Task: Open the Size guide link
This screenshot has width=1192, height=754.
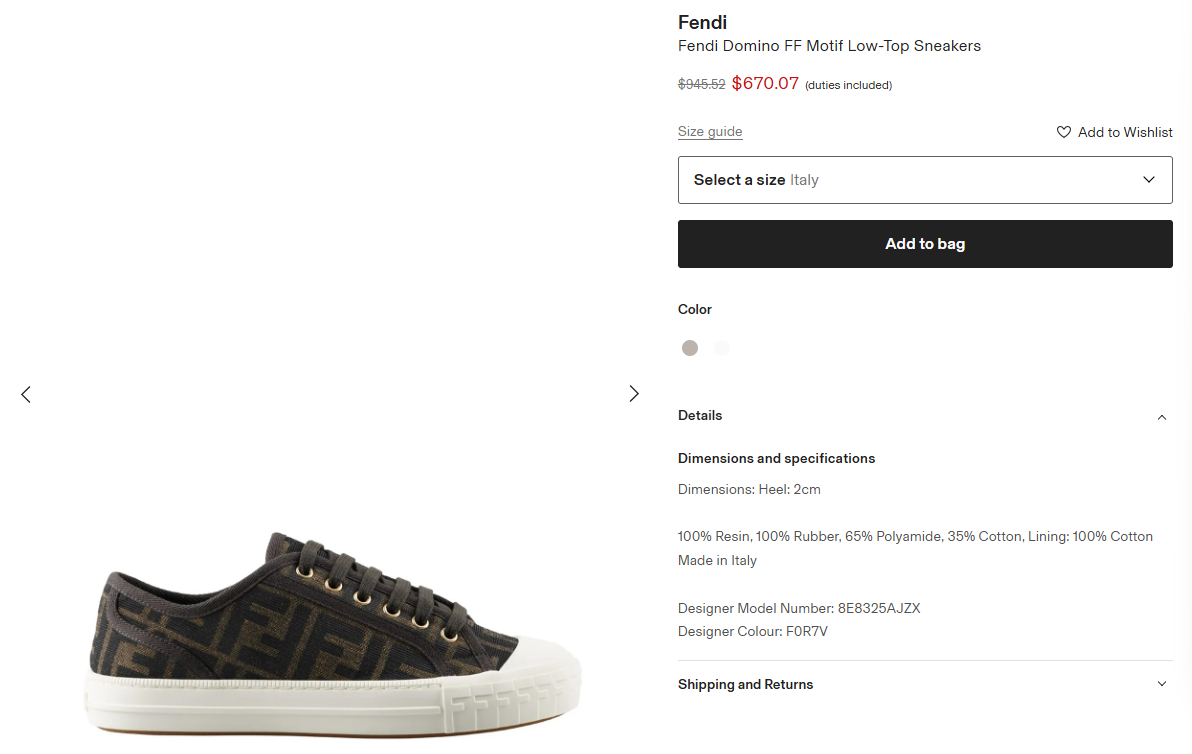Action: pyautogui.click(x=710, y=132)
